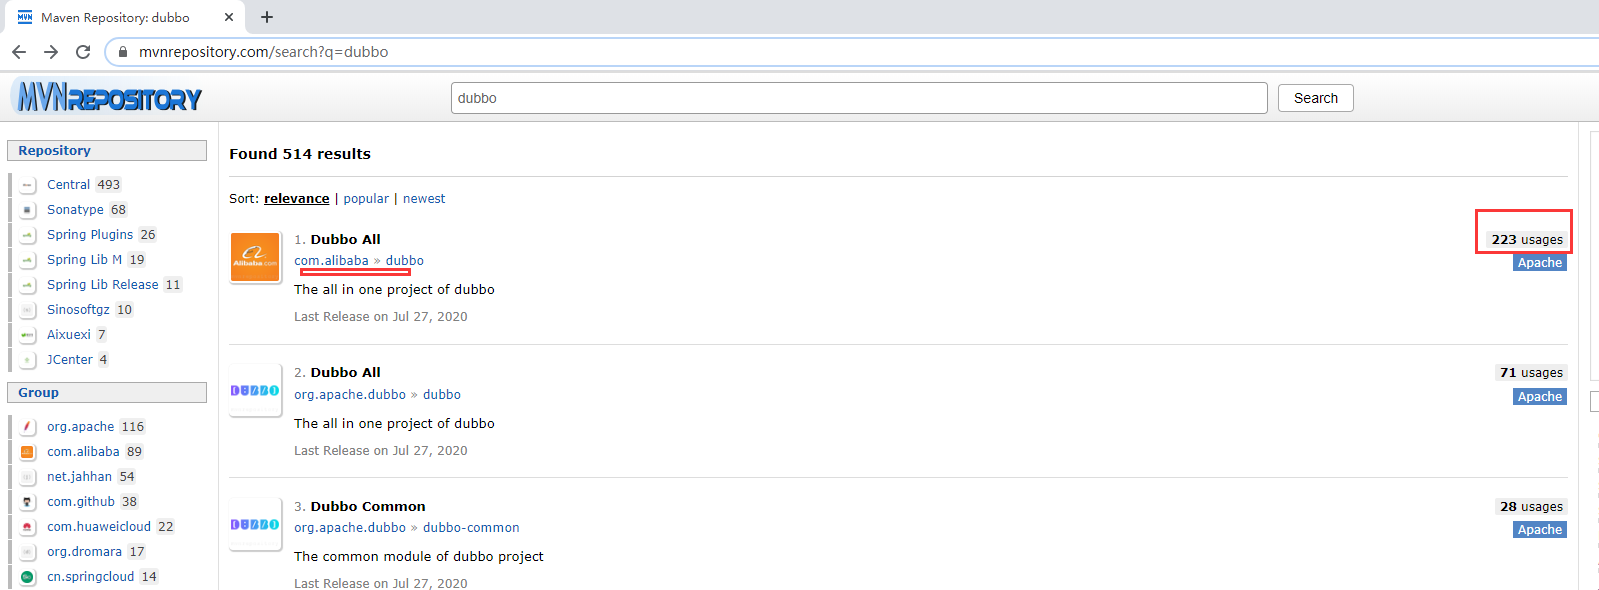Filter by org.apache group link

[x=81, y=427]
